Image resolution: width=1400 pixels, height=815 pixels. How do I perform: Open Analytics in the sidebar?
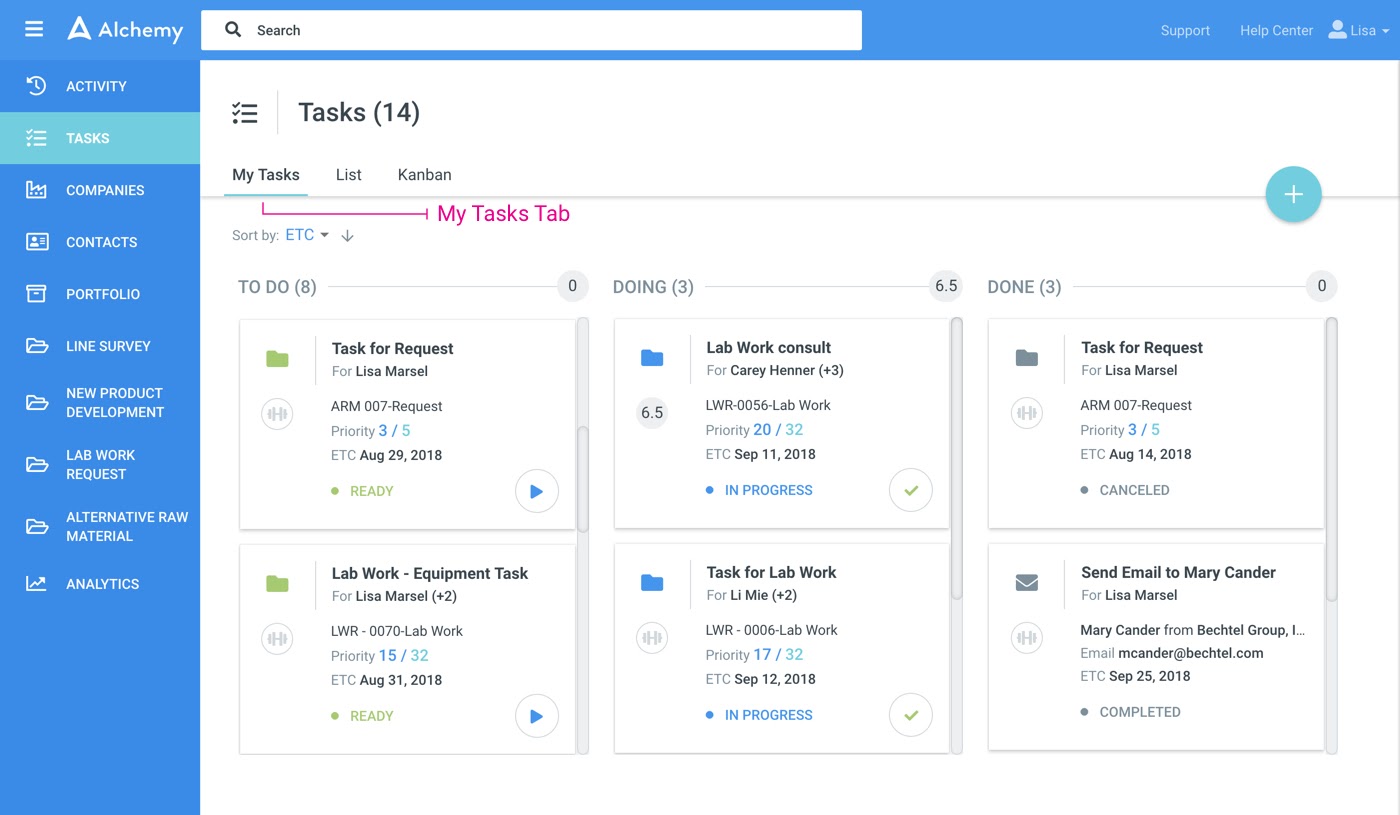point(100,583)
